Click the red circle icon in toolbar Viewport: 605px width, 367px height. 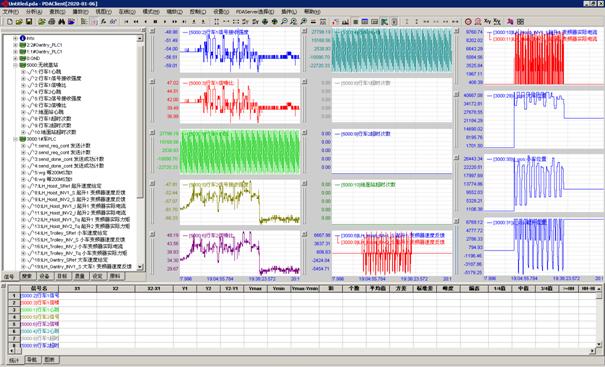click(x=468, y=22)
